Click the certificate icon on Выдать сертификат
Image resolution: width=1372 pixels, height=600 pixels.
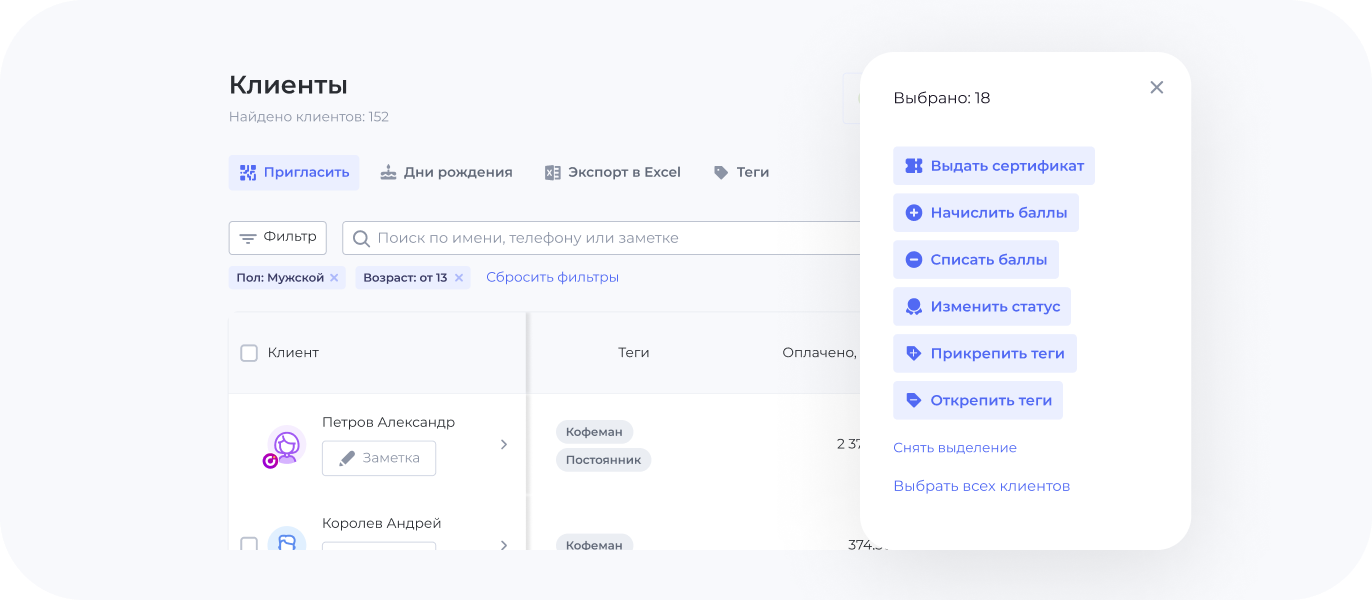(x=913, y=165)
